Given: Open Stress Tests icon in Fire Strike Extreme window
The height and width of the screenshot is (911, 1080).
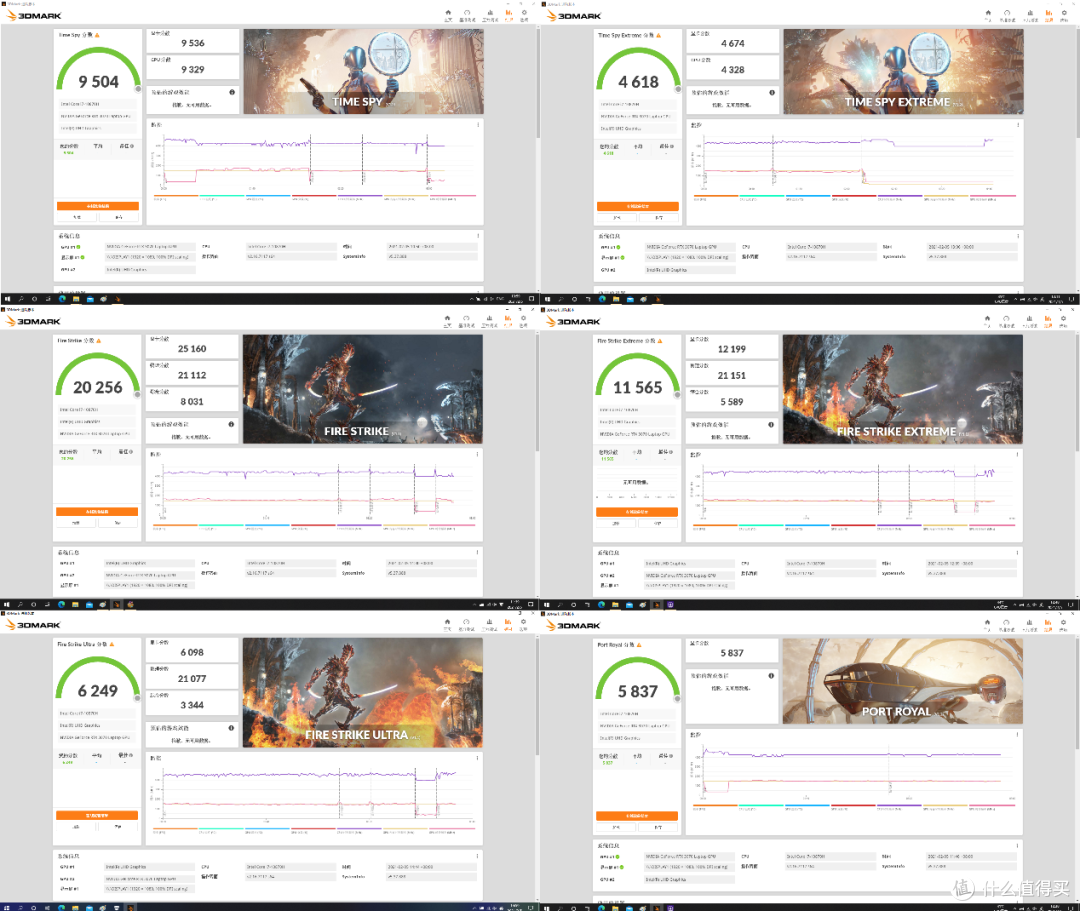Looking at the screenshot, I should click(1029, 320).
